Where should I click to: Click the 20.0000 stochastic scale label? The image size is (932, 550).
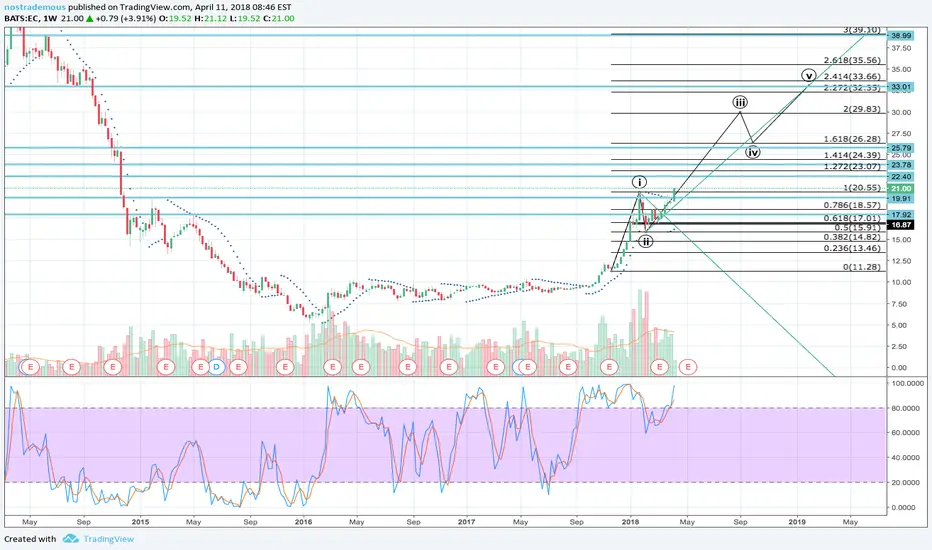[903, 483]
